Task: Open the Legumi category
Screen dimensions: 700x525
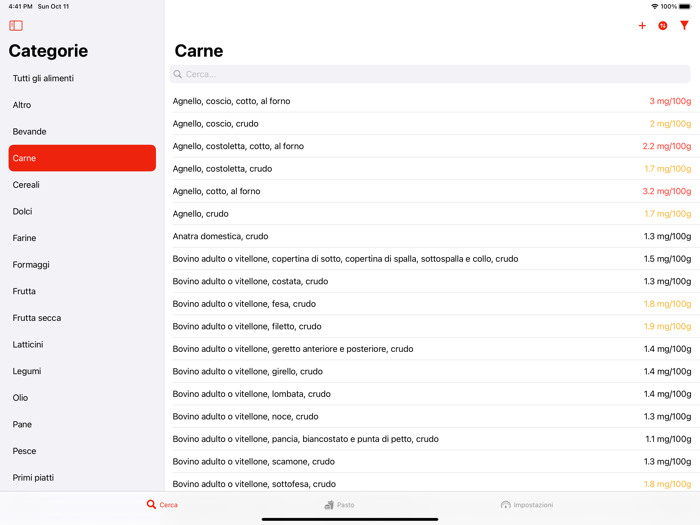Action: [82, 371]
